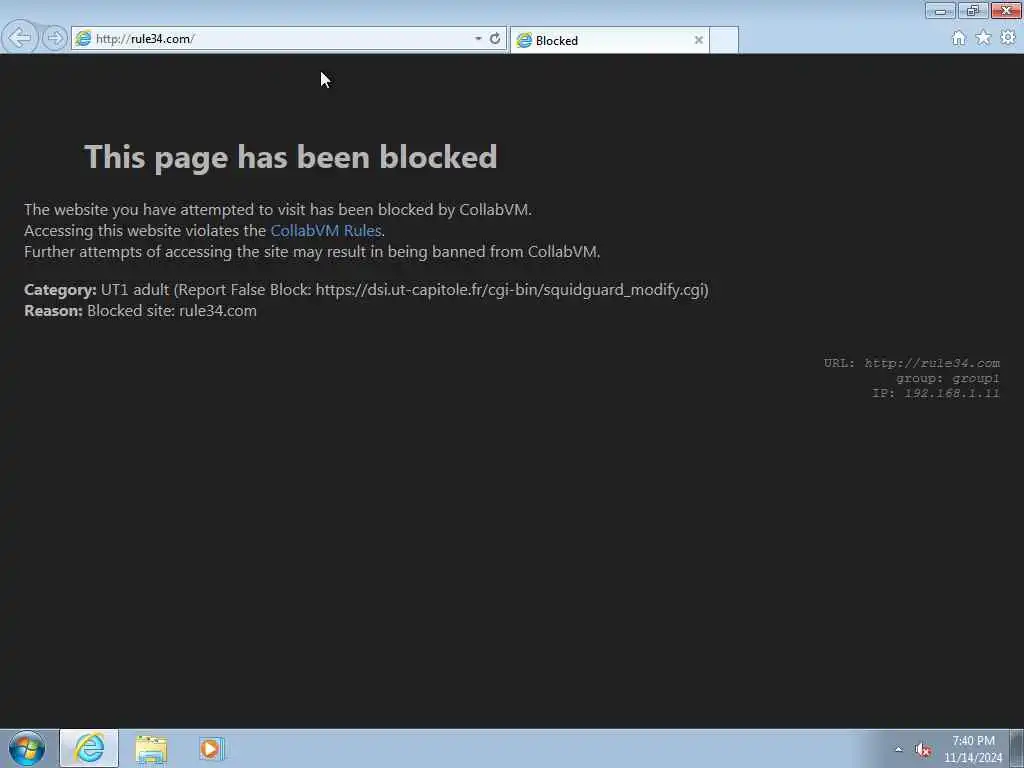Restore down the Internet Explorer window

click(973, 11)
